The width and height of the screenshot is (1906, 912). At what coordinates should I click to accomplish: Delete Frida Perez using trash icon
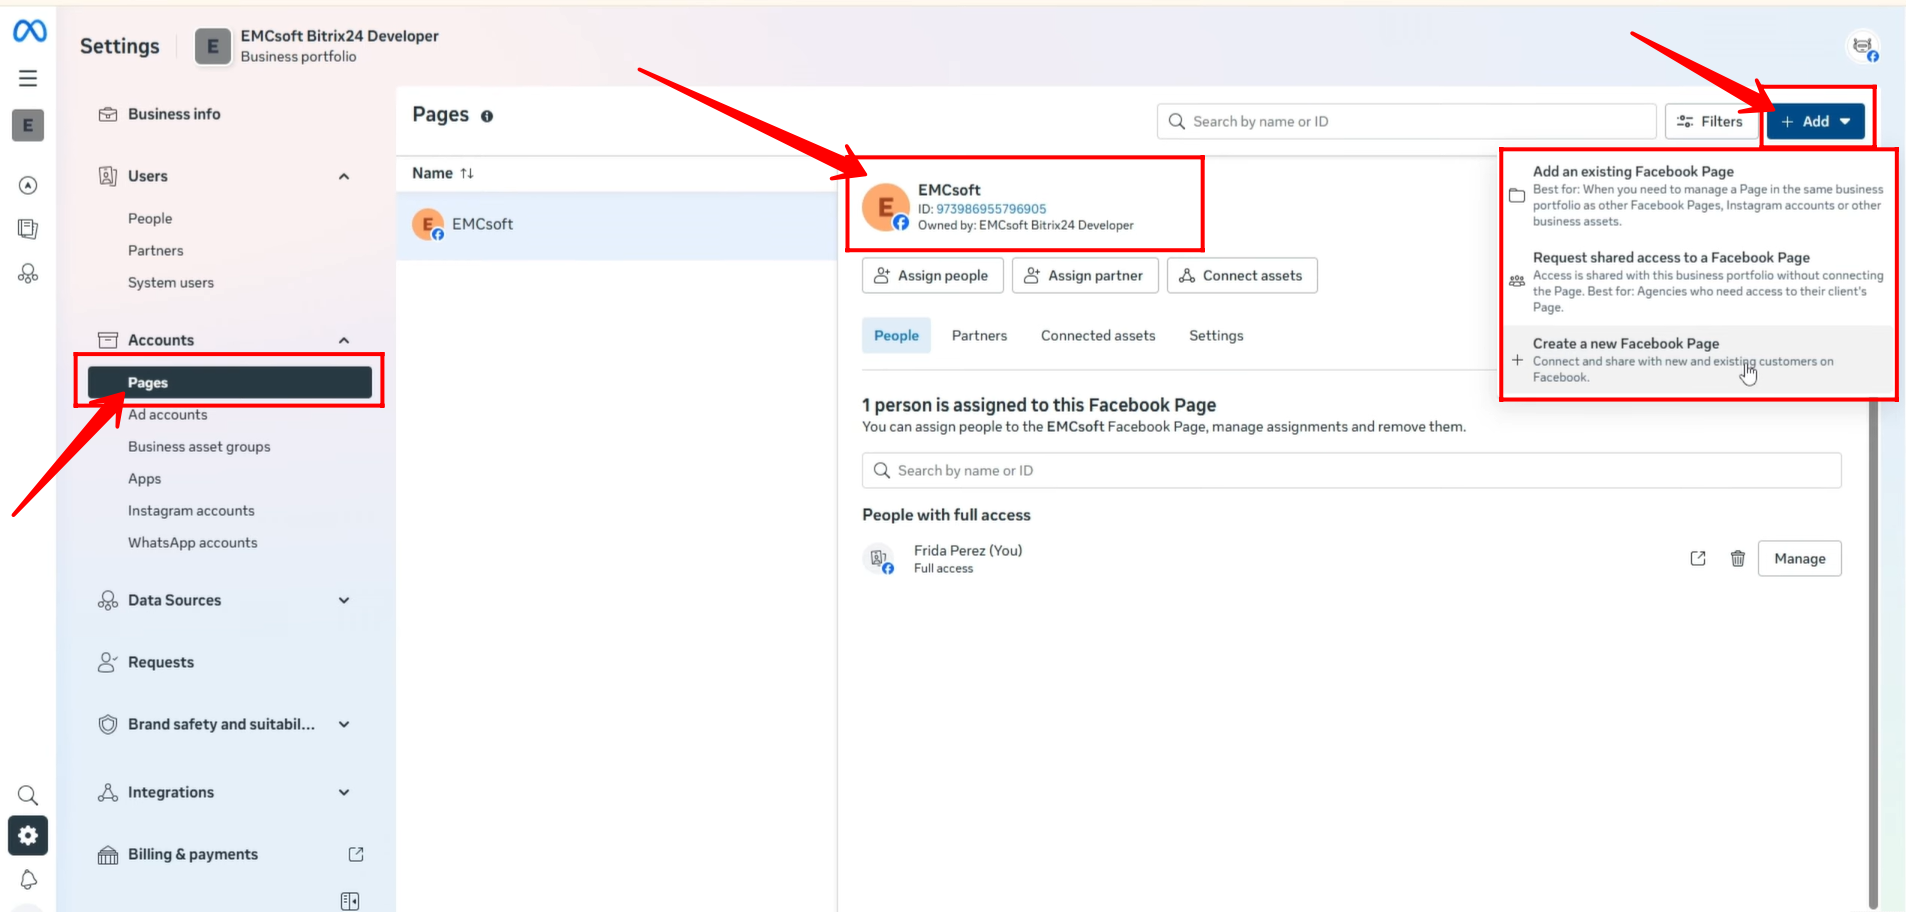[x=1737, y=559]
